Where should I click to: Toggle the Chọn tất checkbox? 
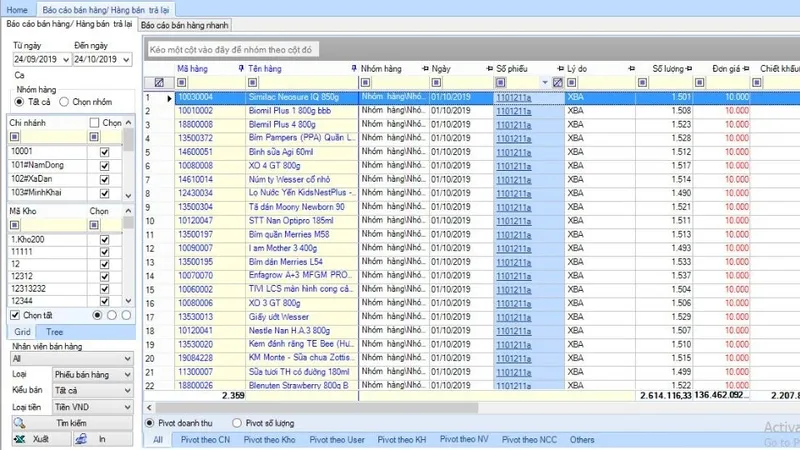point(15,315)
